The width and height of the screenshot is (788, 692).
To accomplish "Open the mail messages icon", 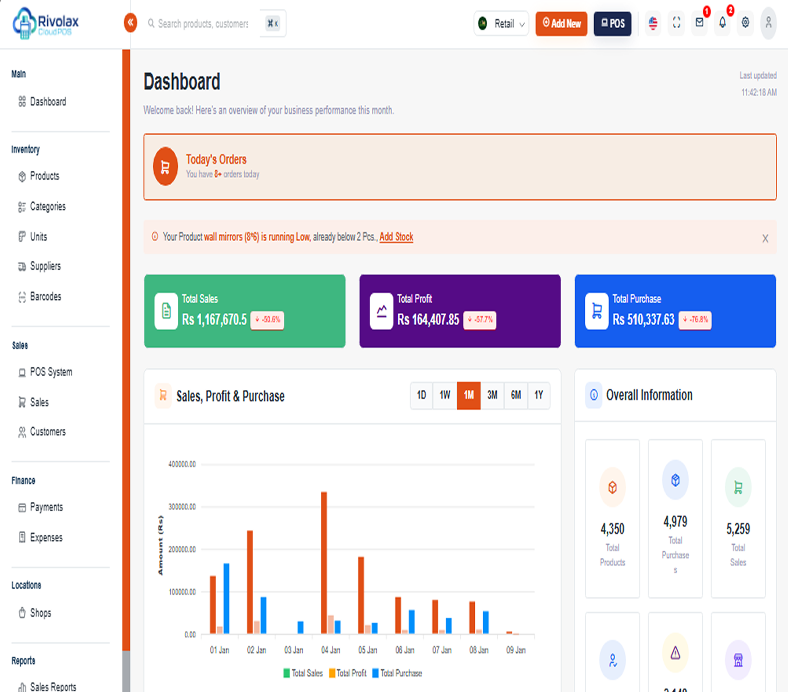I will coord(699,23).
